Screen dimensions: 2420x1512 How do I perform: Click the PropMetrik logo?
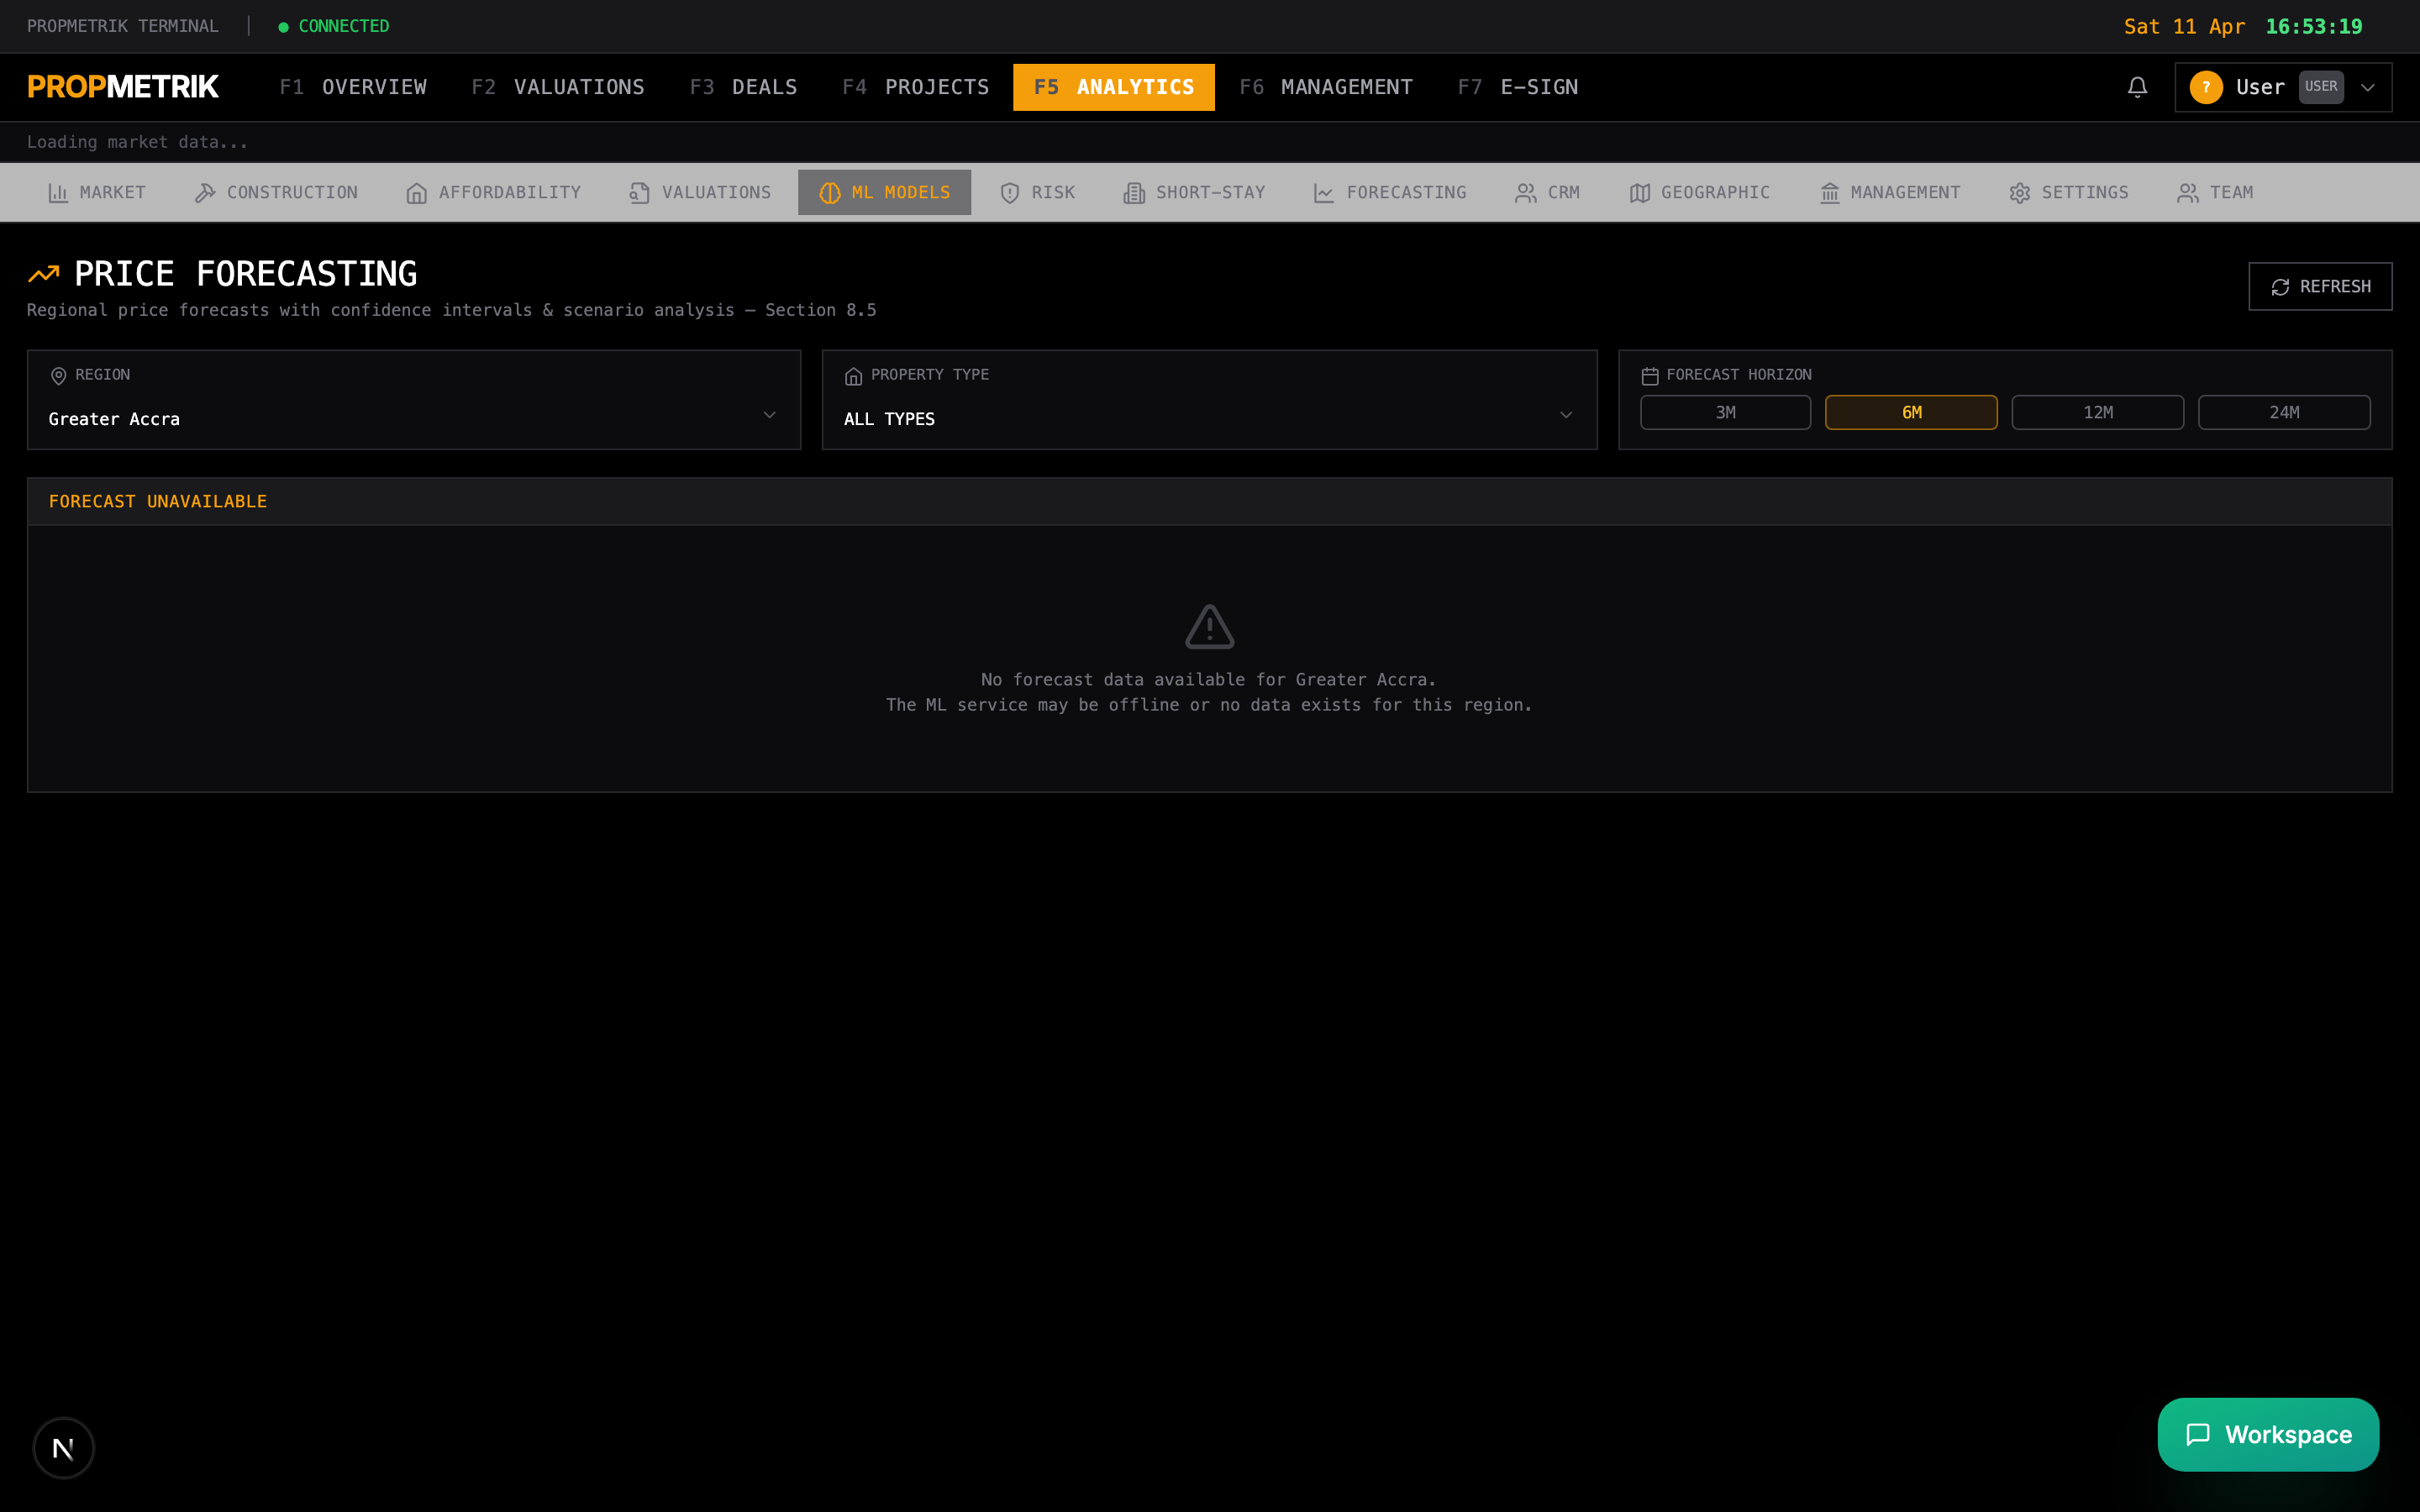coord(123,87)
